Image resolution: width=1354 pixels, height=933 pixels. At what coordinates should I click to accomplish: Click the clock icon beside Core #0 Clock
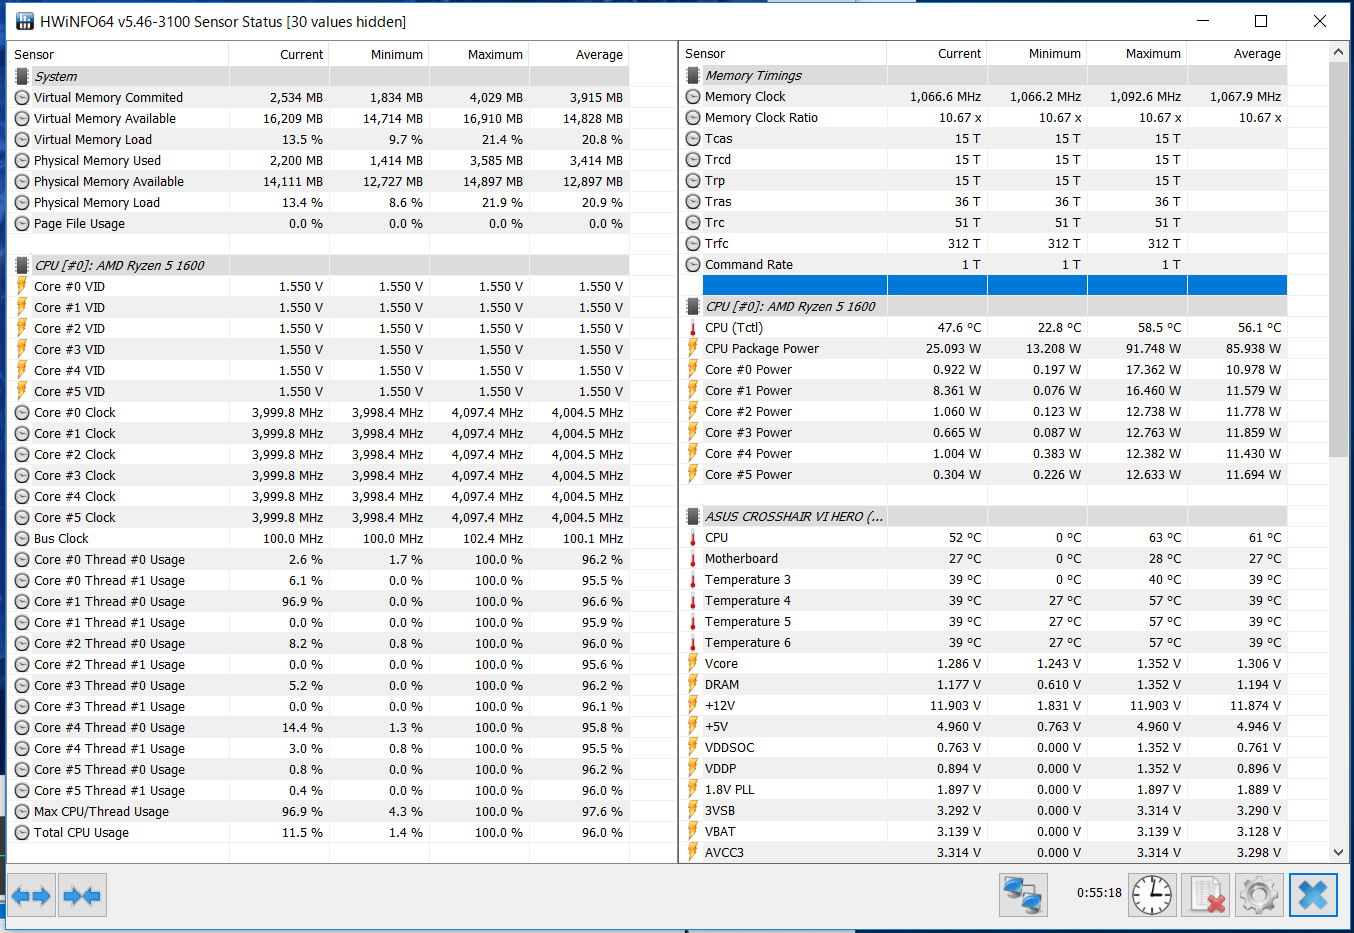click(x=22, y=412)
